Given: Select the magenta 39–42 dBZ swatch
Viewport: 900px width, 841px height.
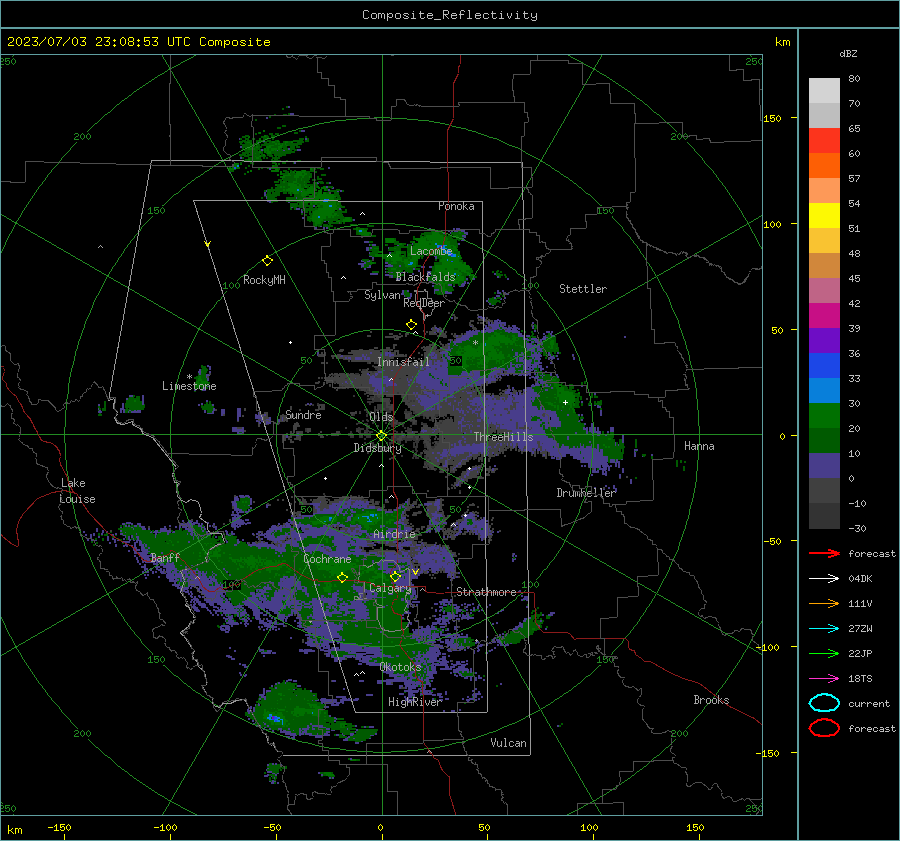Looking at the screenshot, I should click(x=824, y=316).
